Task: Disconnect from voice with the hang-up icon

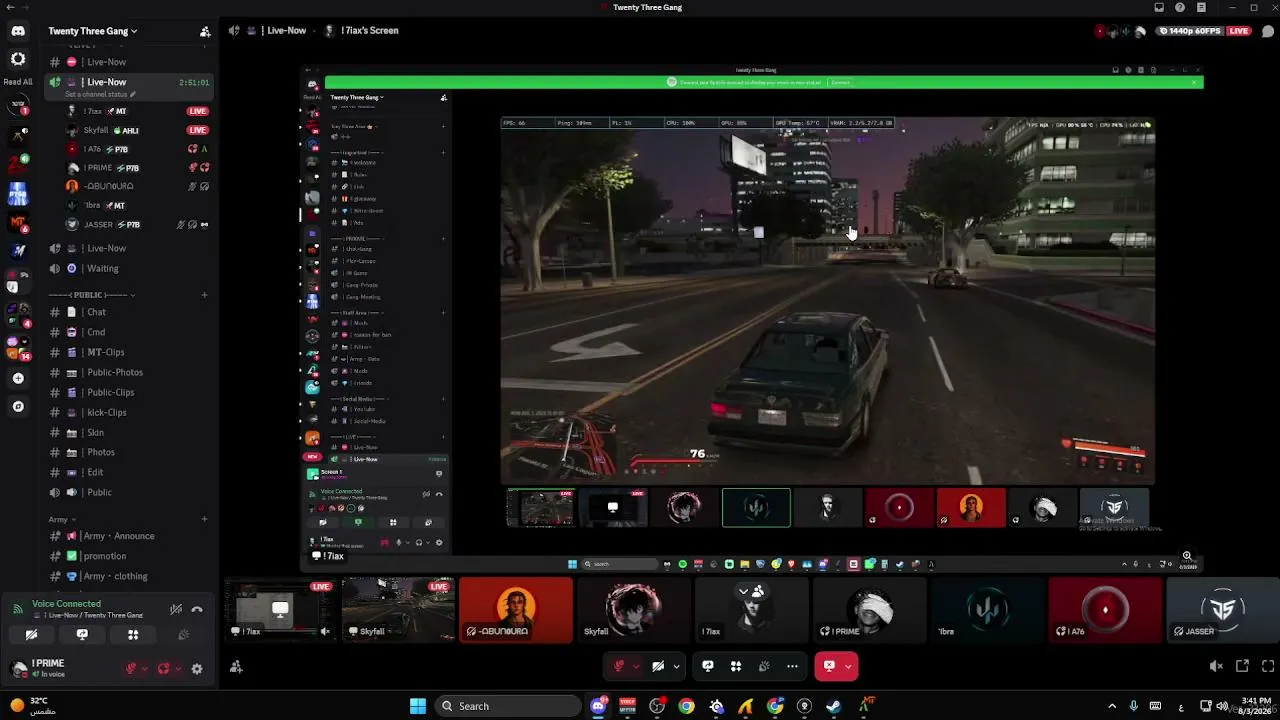Action: [x=197, y=609]
